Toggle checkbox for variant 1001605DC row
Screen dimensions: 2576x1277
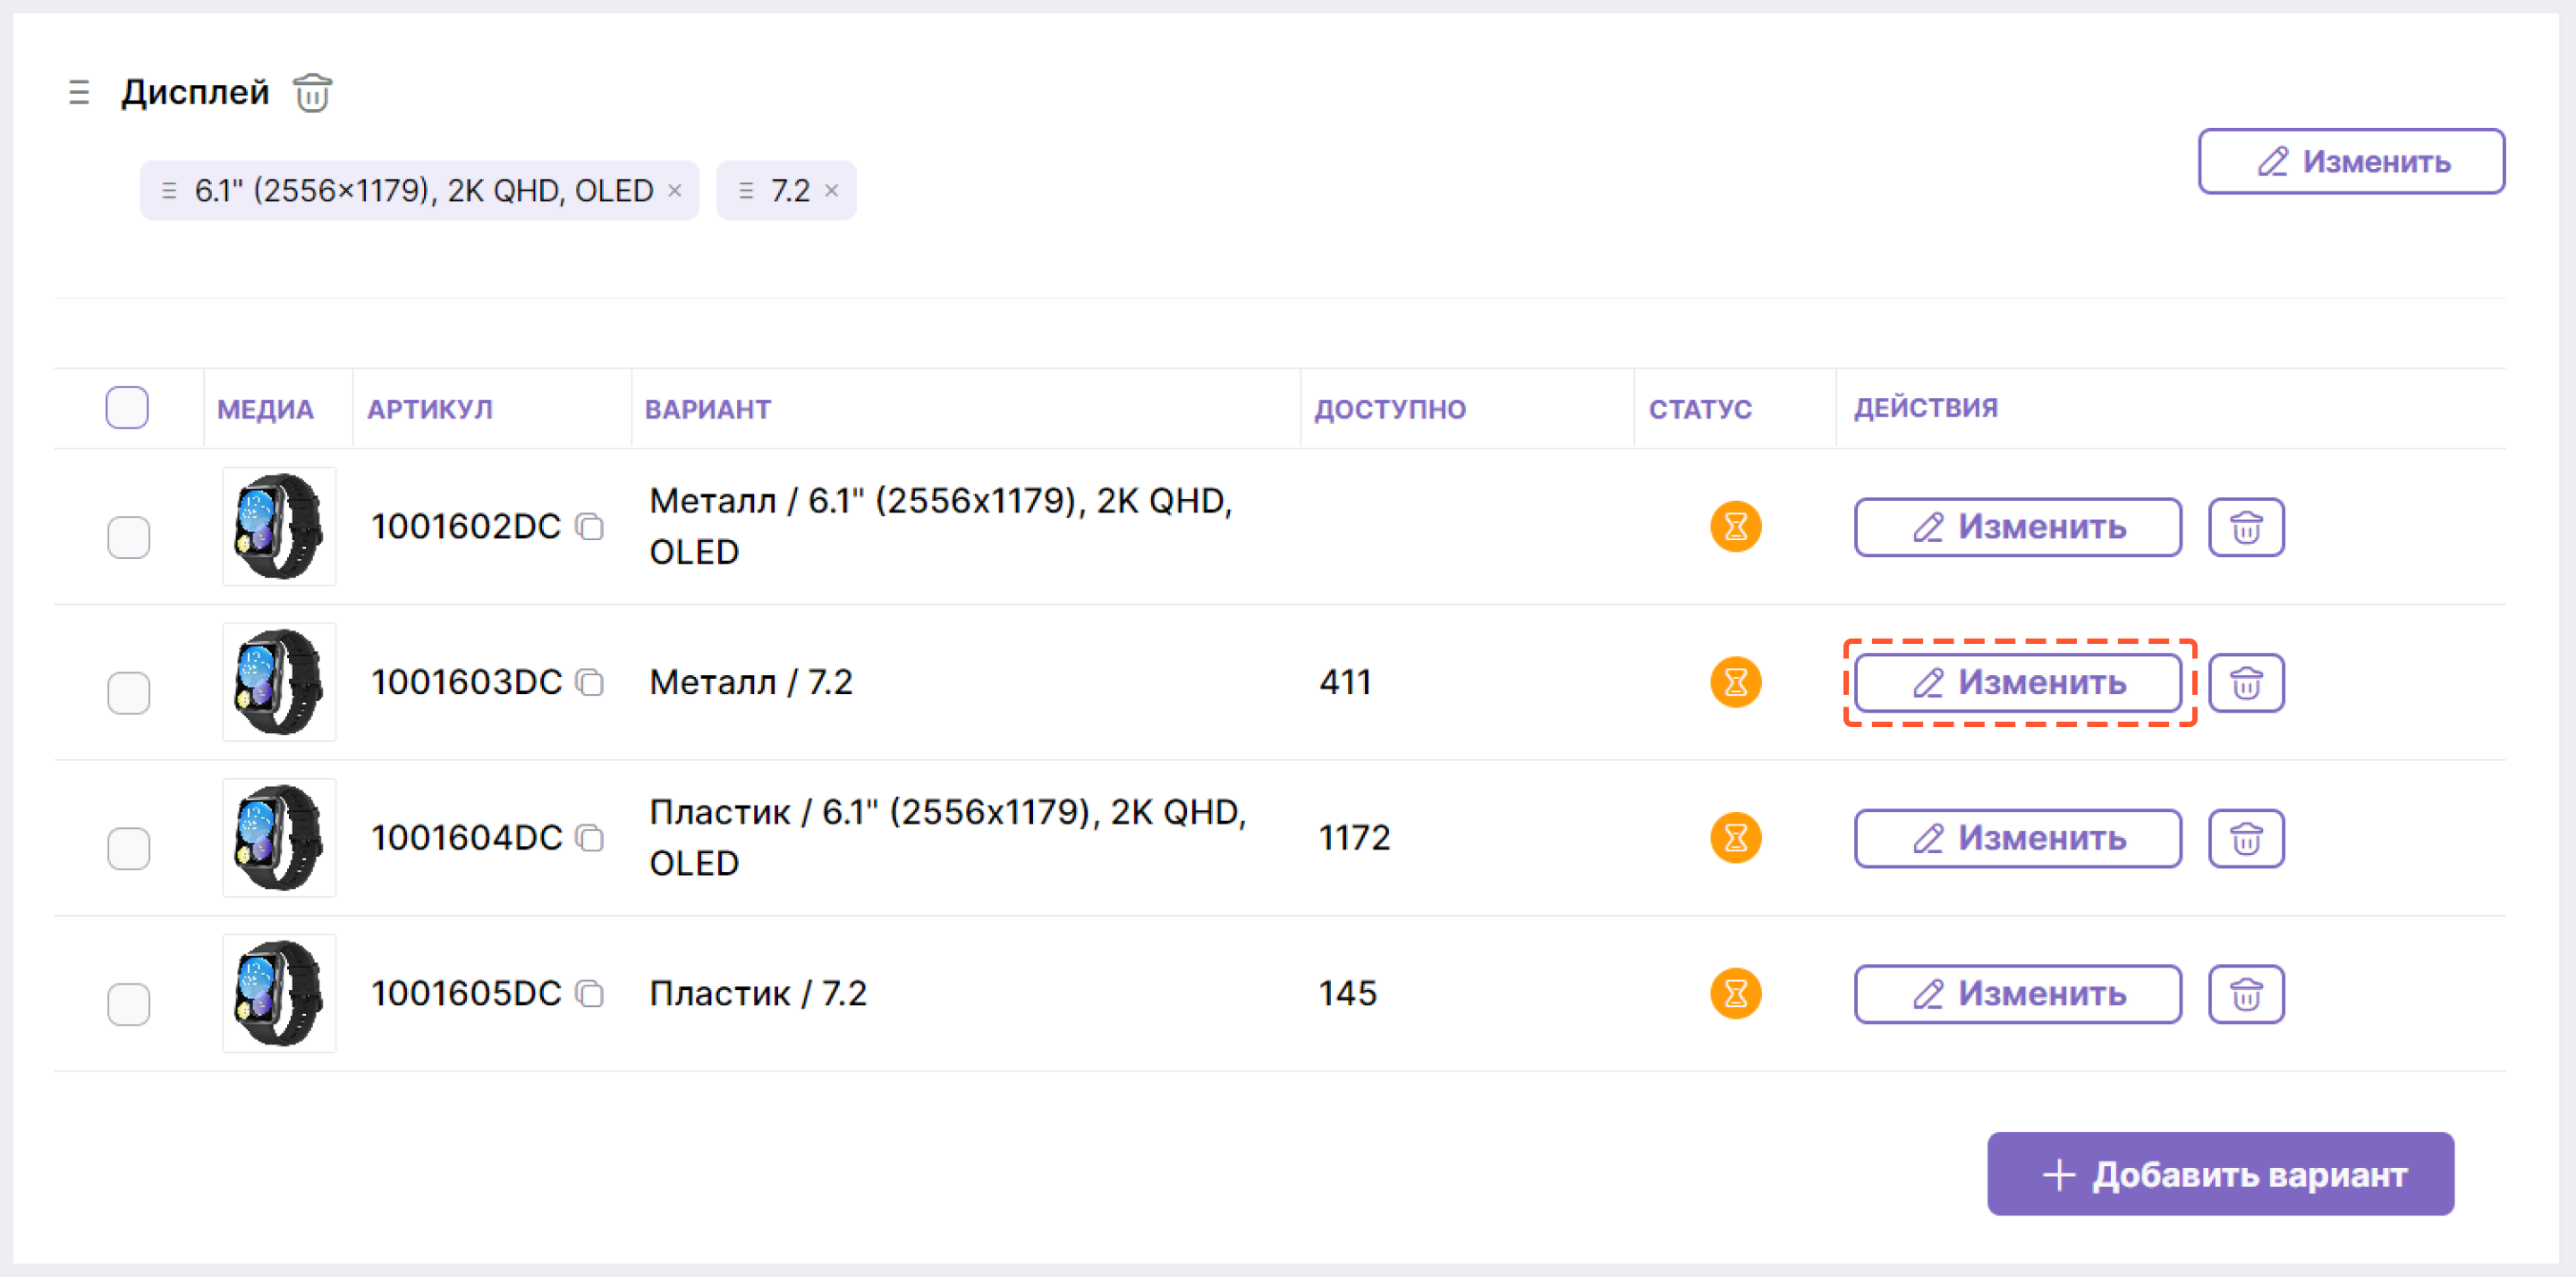(x=126, y=993)
